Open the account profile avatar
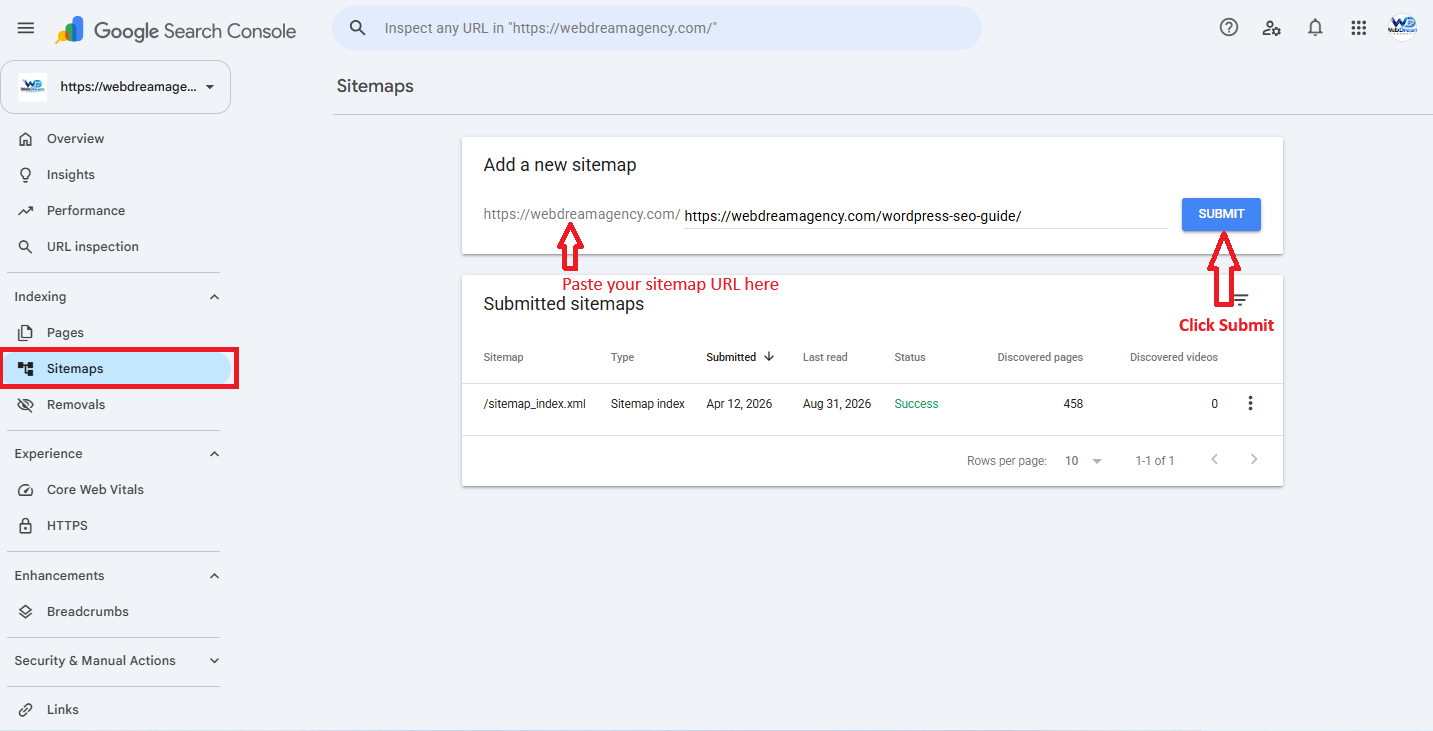 [1402, 28]
